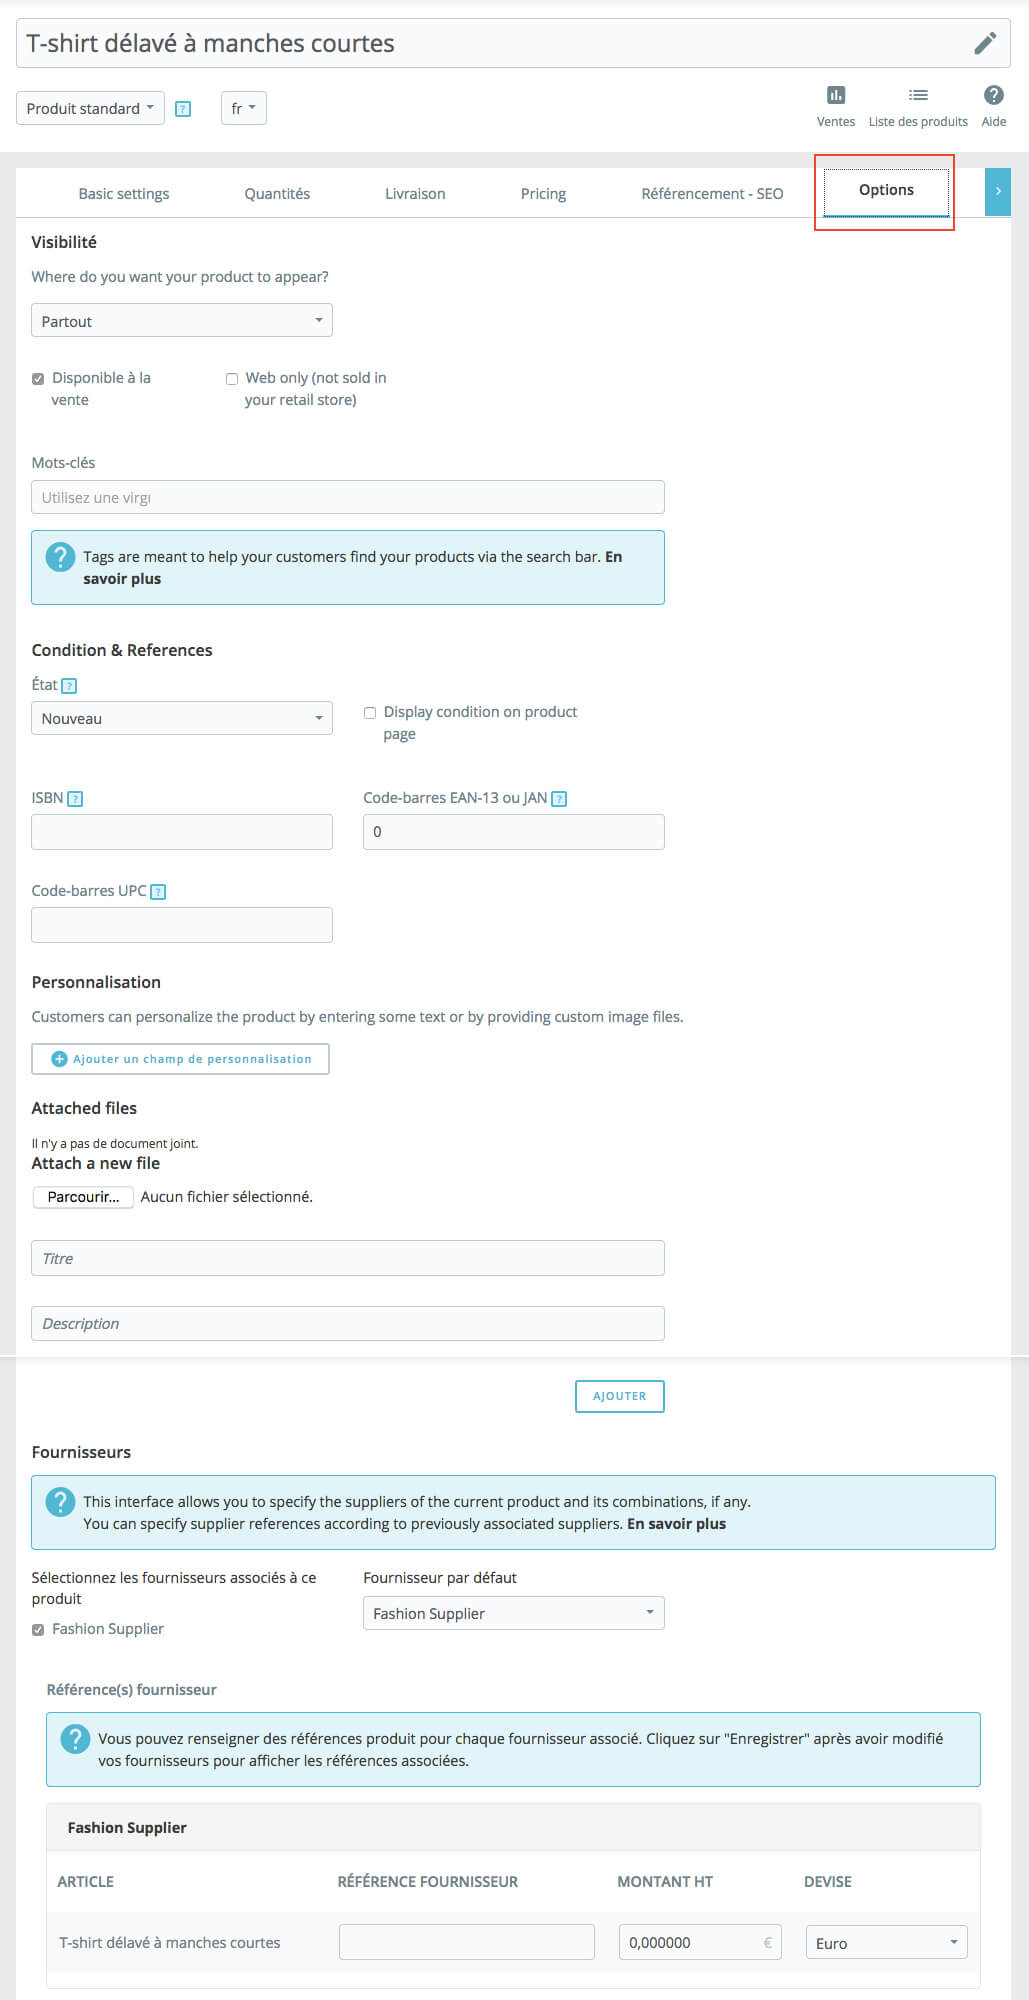Open the Référencement - SEO tab
This screenshot has width=1029, height=2000.
712,194
